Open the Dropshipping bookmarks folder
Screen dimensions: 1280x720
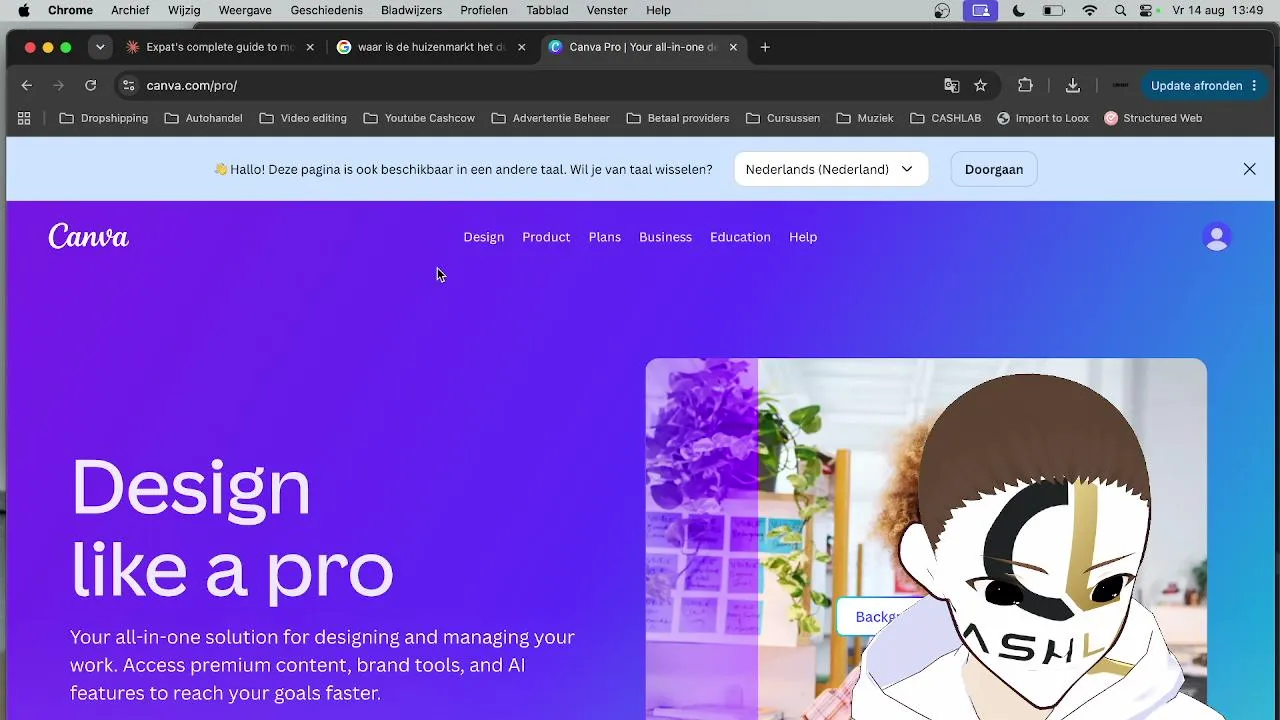click(104, 118)
